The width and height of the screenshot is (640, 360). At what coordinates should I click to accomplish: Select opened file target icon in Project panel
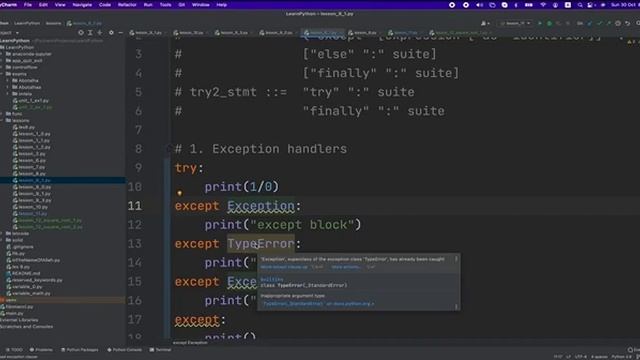pyautogui.click(x=81, y=33)
